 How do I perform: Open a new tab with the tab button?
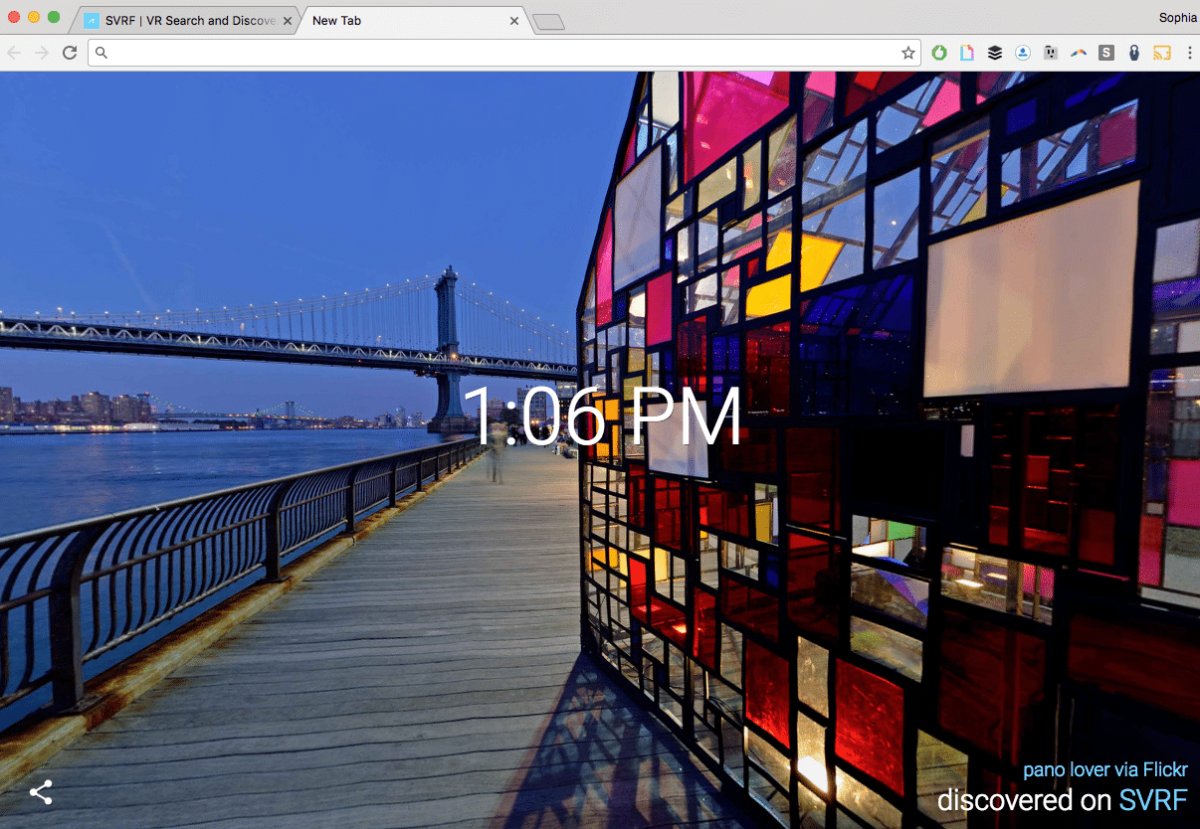[548, 21]
